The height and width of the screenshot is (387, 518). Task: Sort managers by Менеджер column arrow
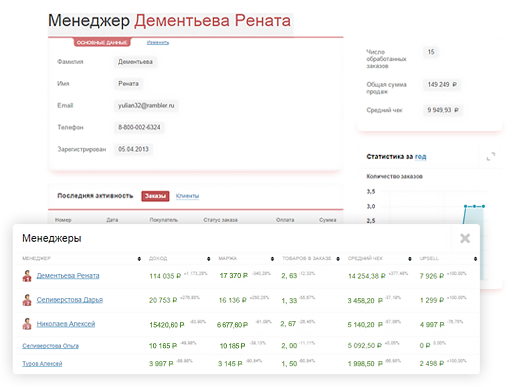click(x=139, y=259)
